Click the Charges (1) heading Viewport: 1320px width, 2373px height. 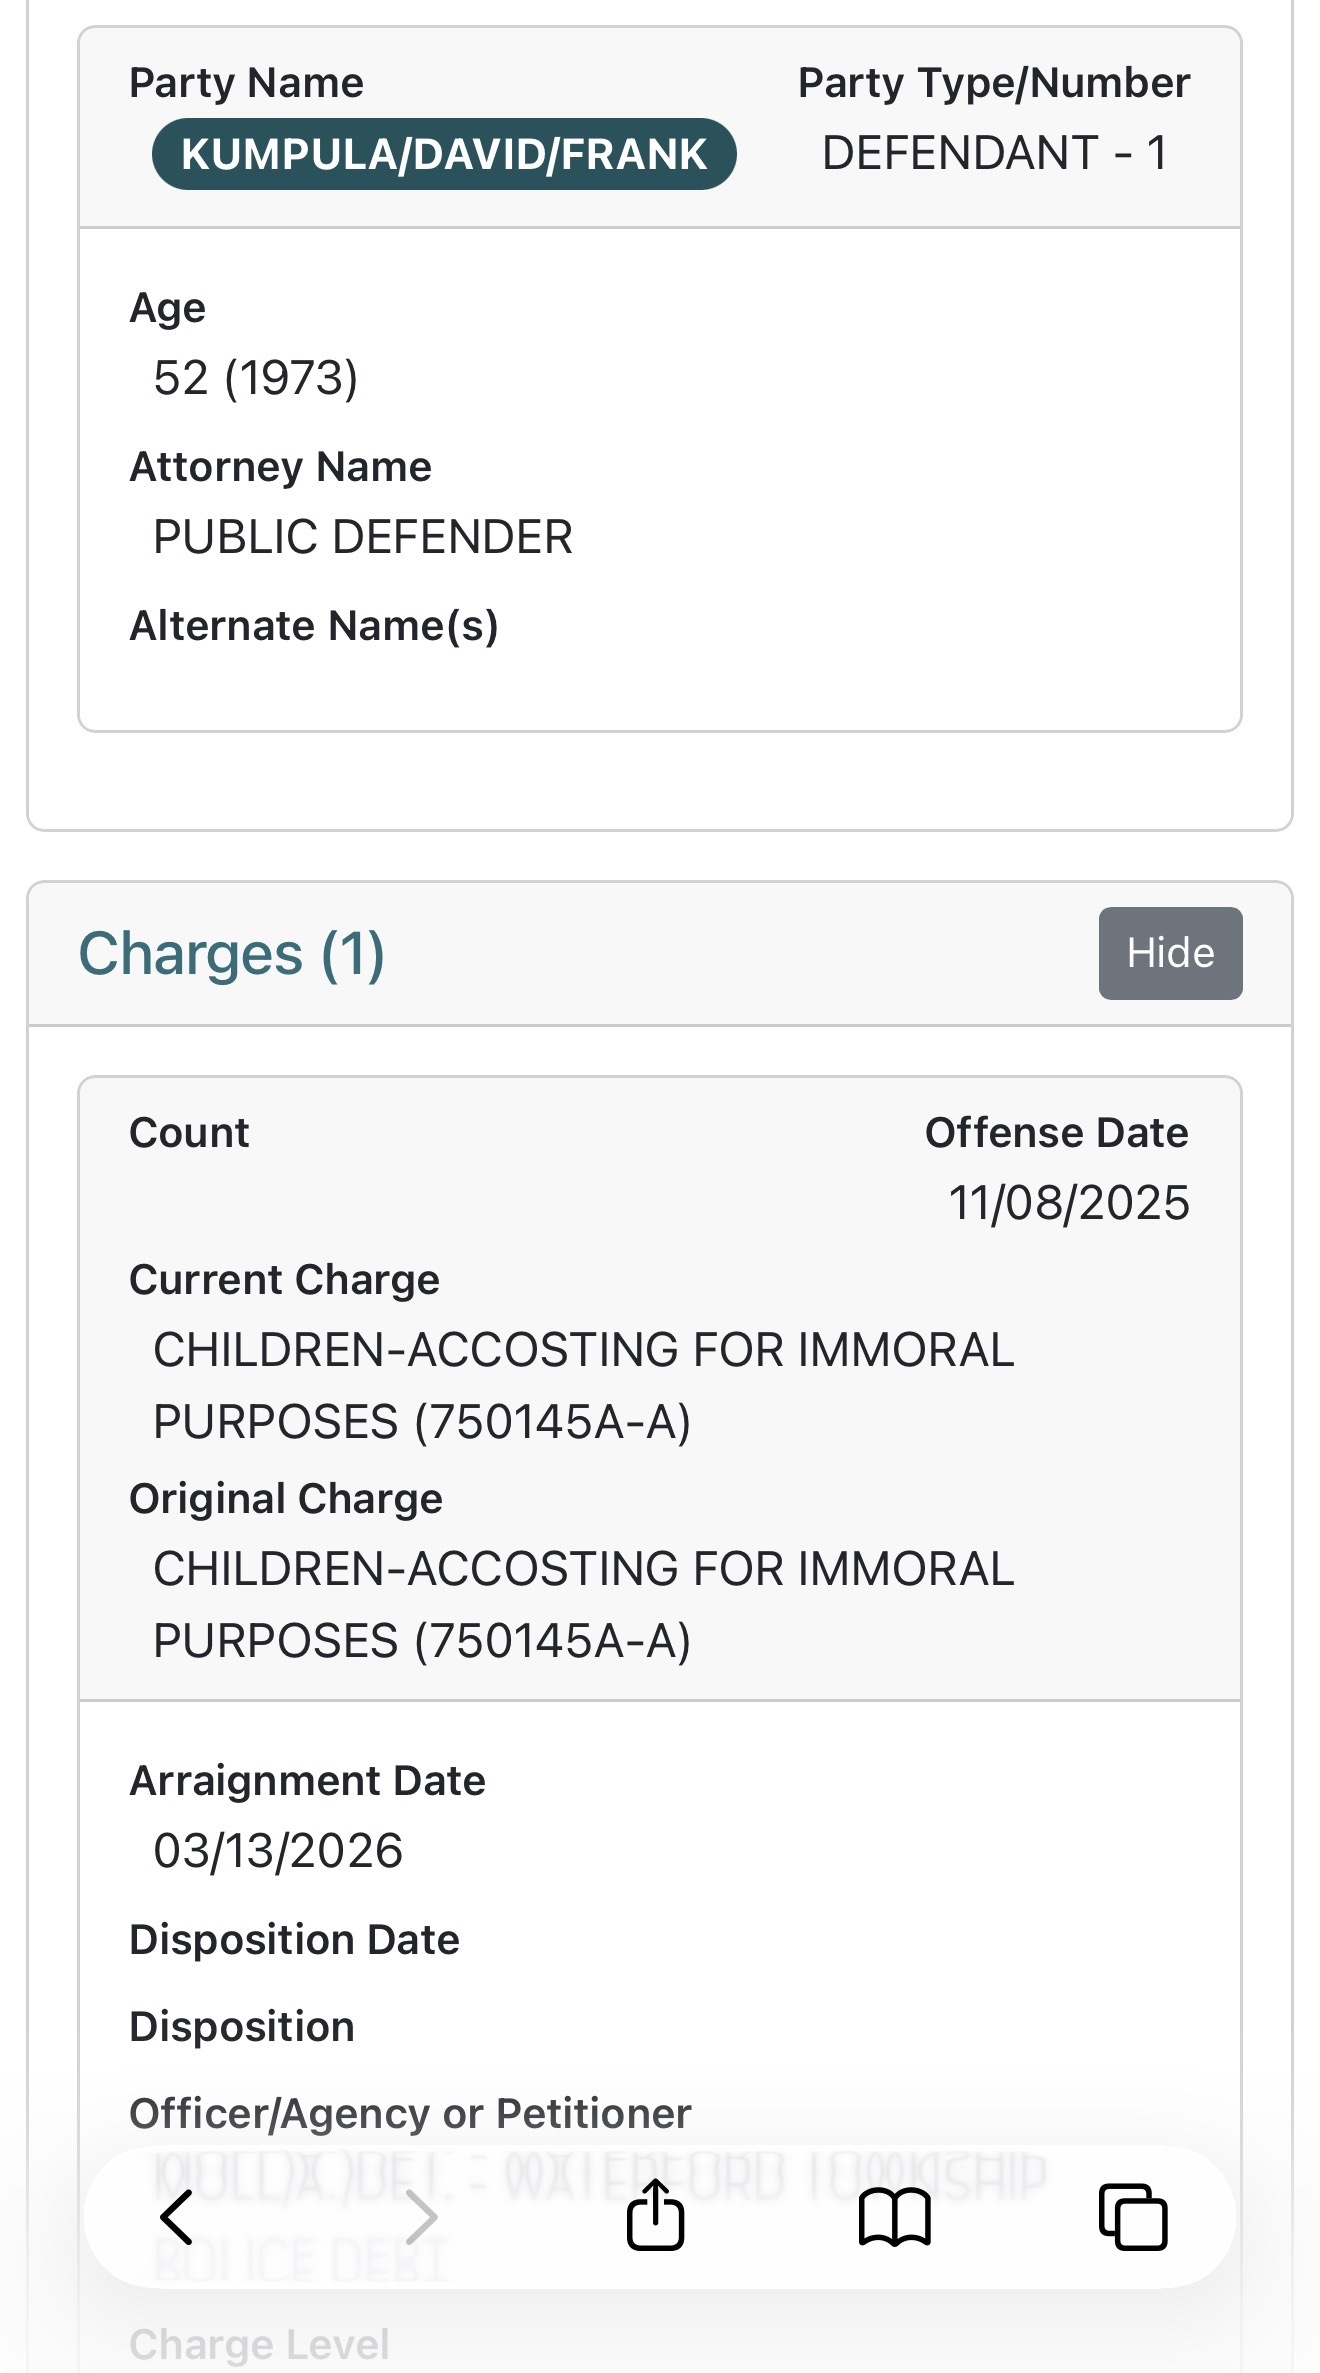pyautogui.click(x=231, y=953)
